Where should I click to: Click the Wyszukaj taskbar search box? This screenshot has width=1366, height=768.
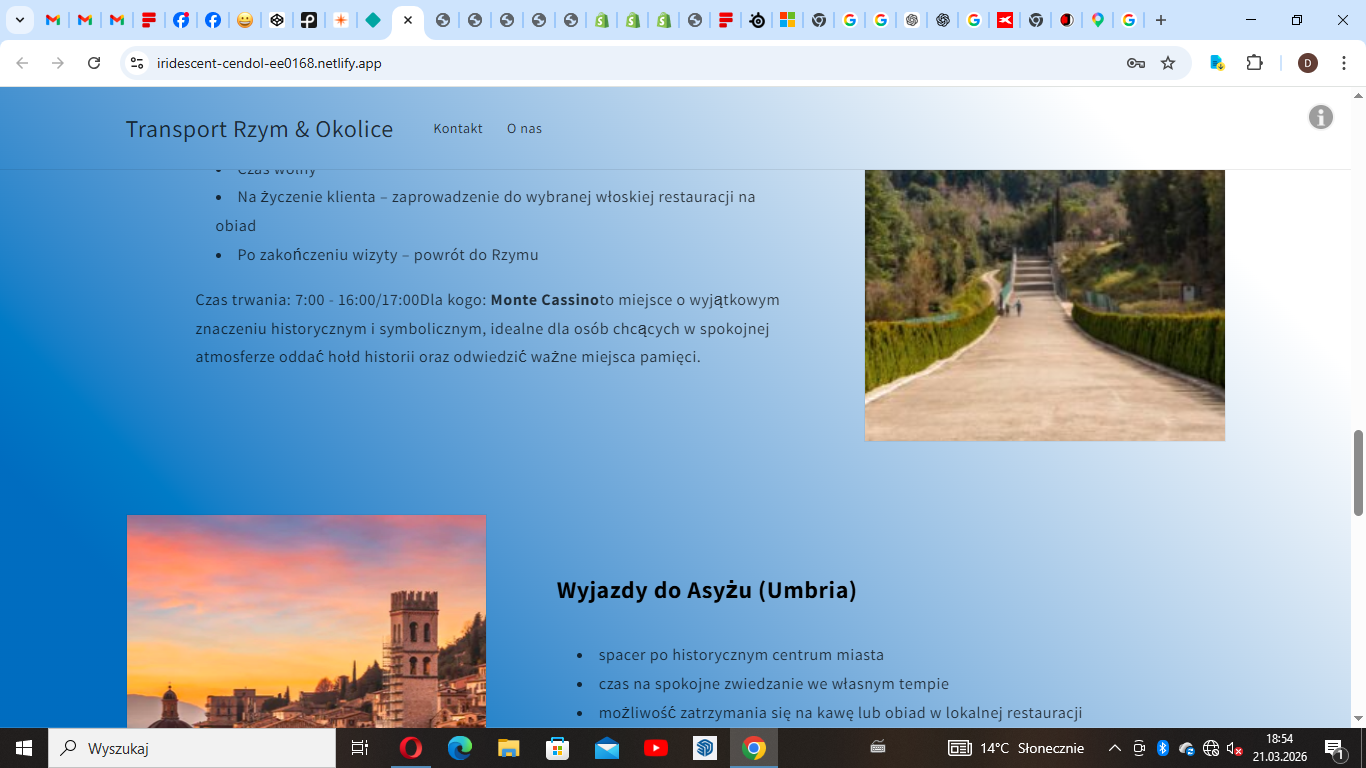(196, 748)
